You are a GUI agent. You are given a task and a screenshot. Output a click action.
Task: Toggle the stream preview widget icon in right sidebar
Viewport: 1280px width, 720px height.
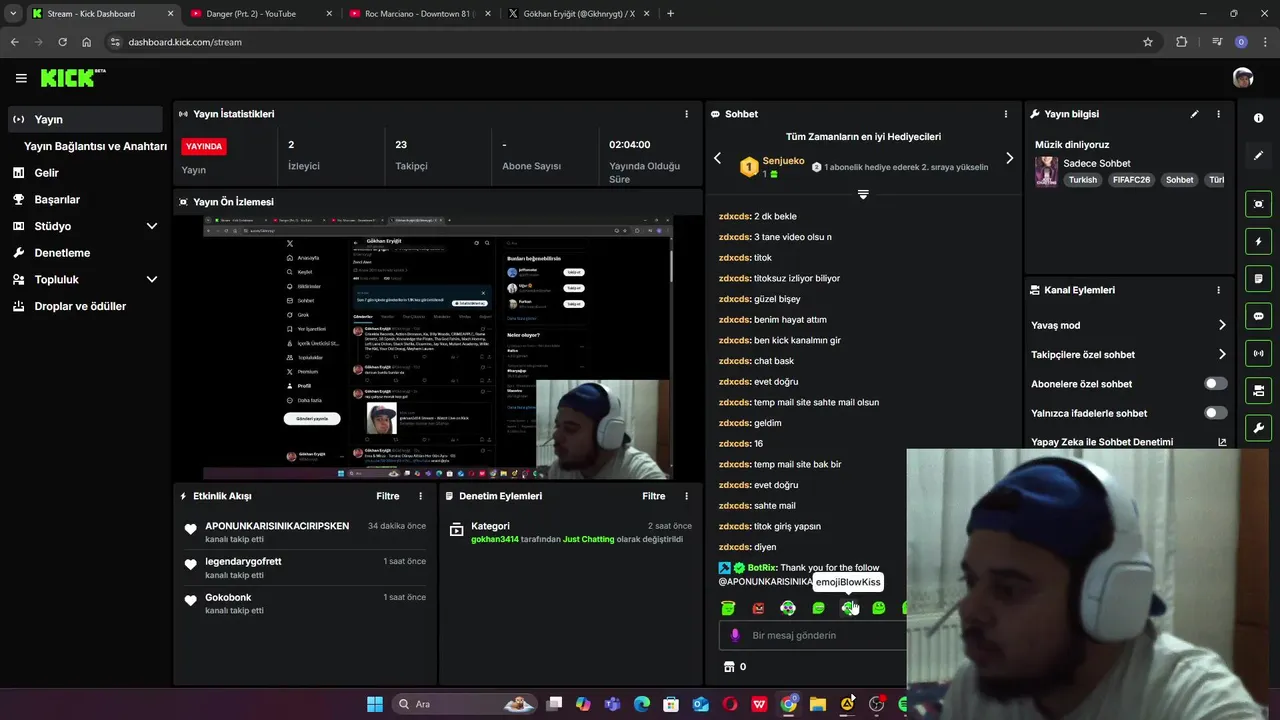(x=1258, y=204)
